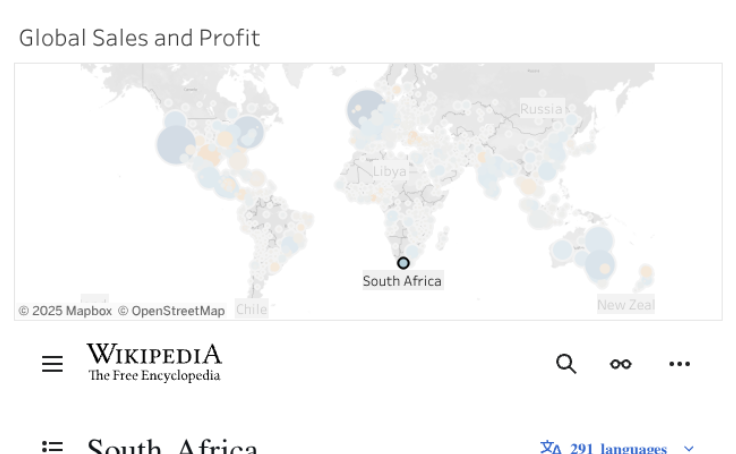Select the Russia label on the map
736x454 pixels.
(x=541, y=109)
